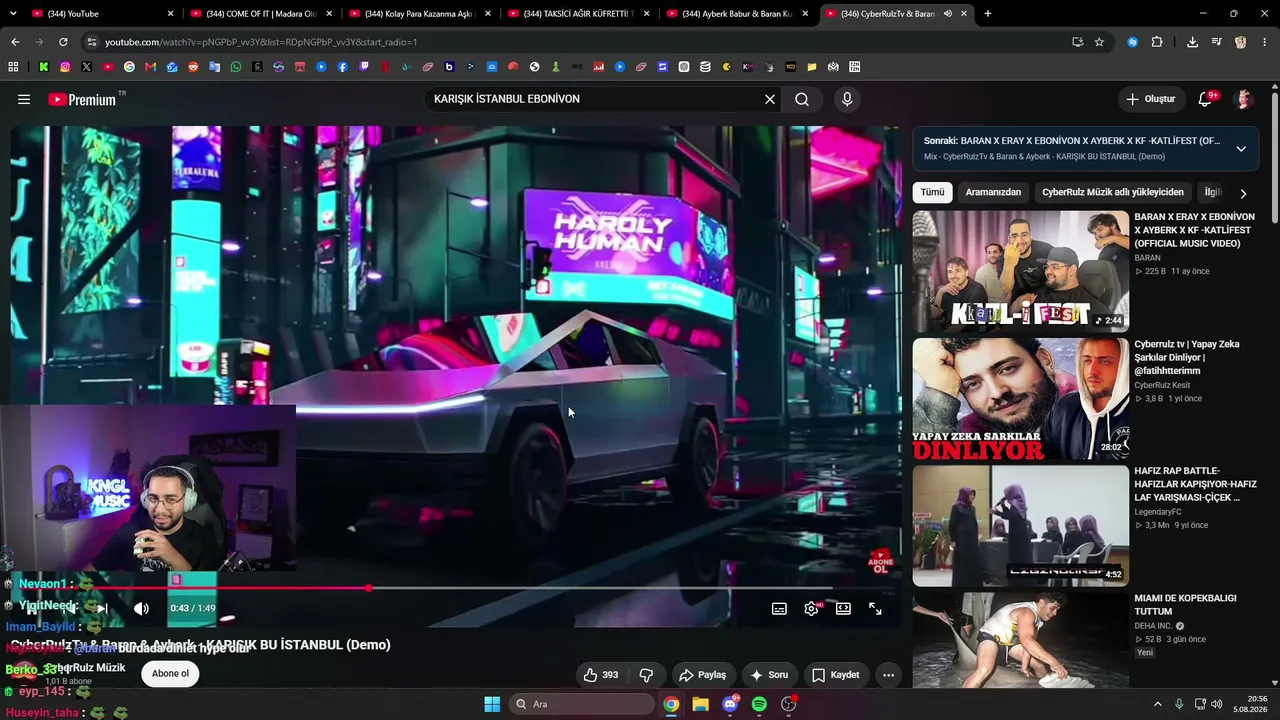Open MIAMI DE KOPEKBALIGI TUTTUM title
Screen dimensions: 1280x720
(x=1185, y=605)
